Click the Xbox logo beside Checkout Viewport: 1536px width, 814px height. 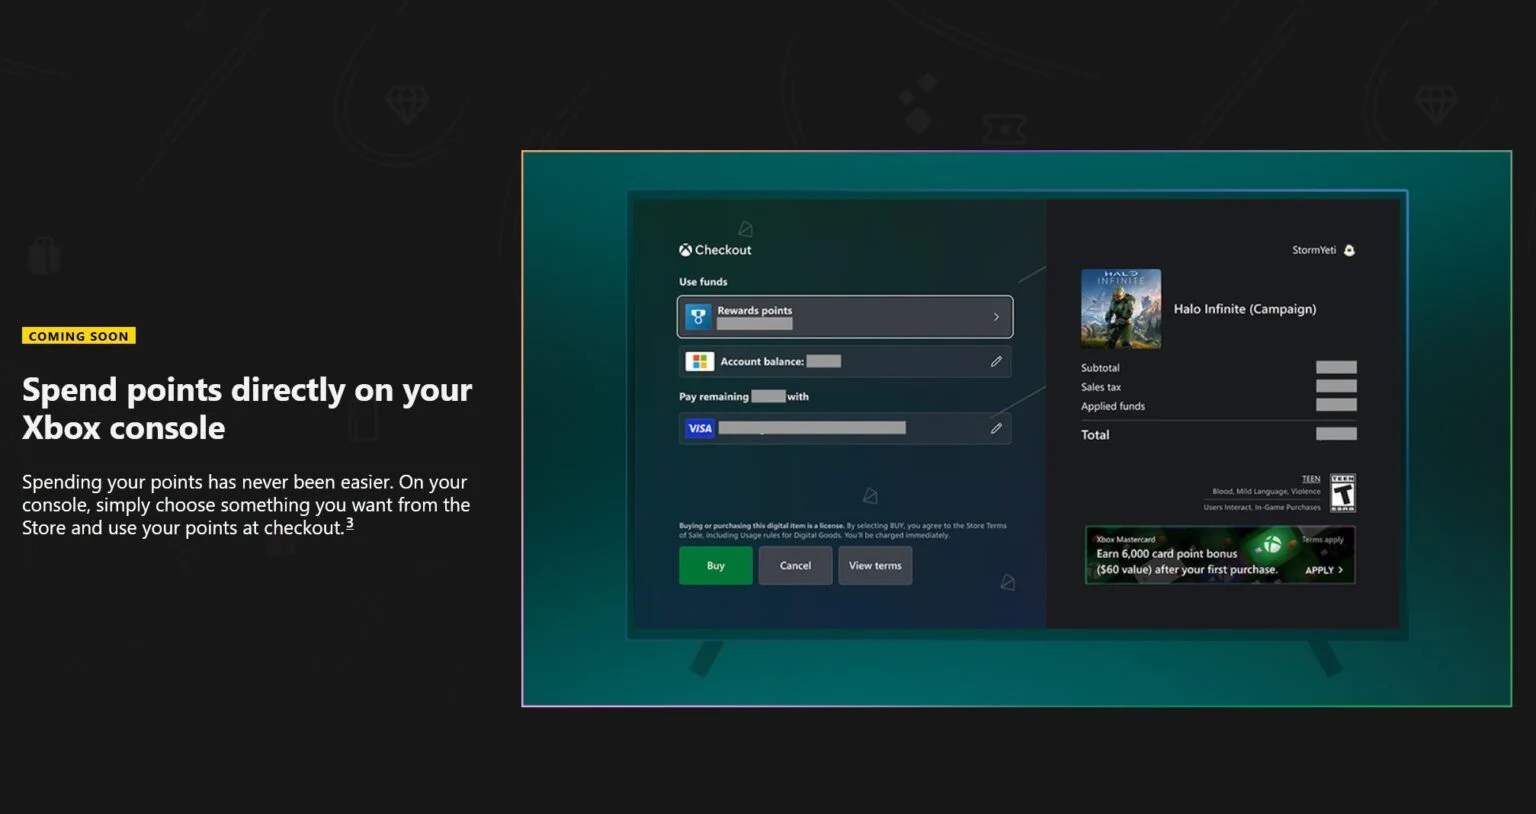pyautogui.click(x=685, y=250)
